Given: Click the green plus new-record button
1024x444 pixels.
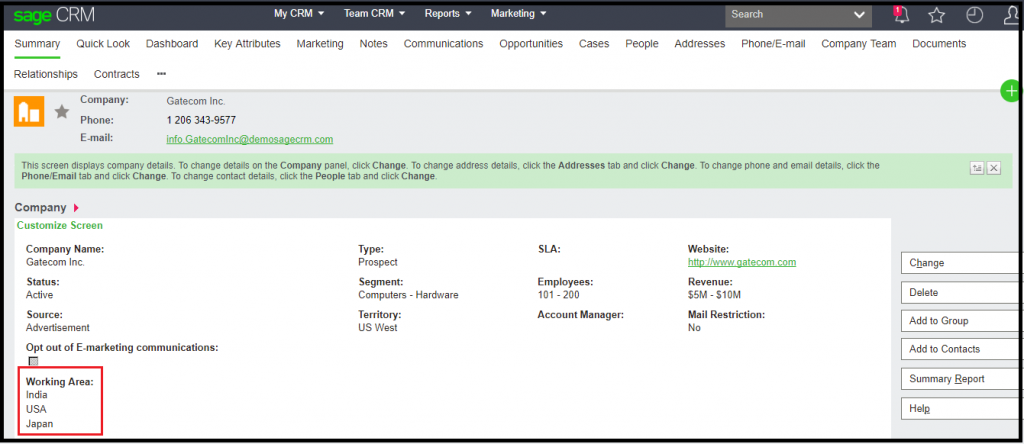Looking at the screenshot, I should [1012, 91].
